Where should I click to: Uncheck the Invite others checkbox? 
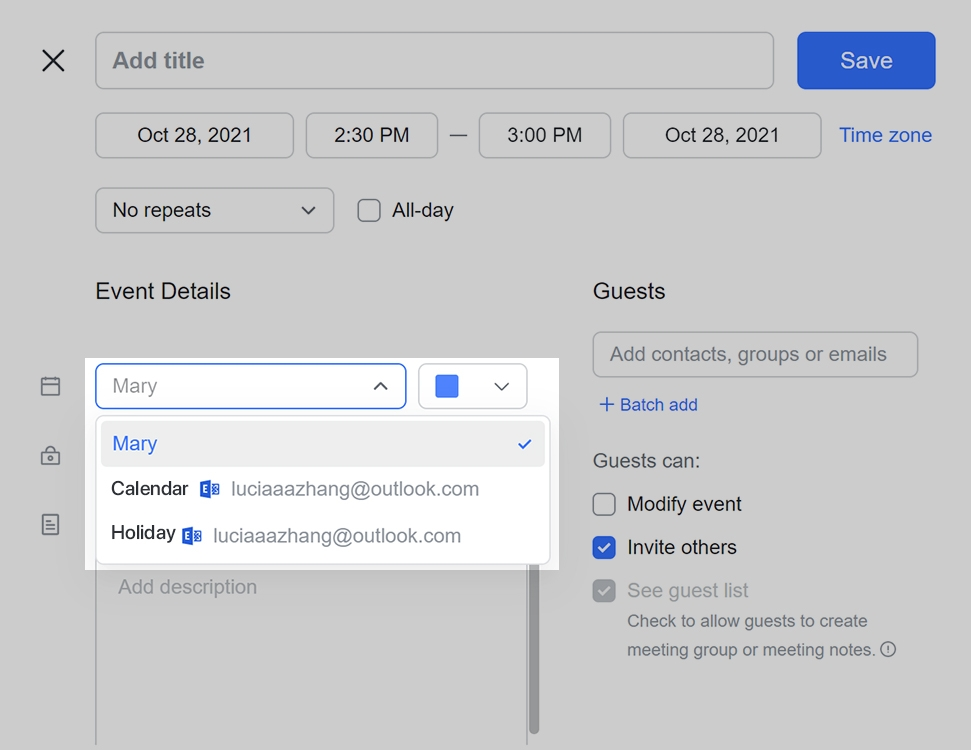click(604, 547)
